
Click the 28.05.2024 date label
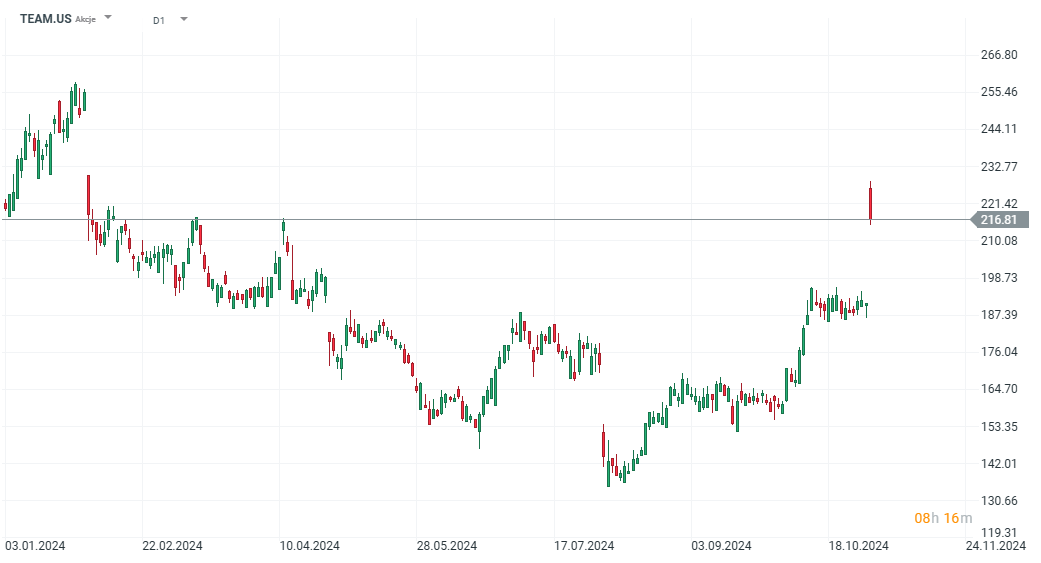click(x=447, y=546)
